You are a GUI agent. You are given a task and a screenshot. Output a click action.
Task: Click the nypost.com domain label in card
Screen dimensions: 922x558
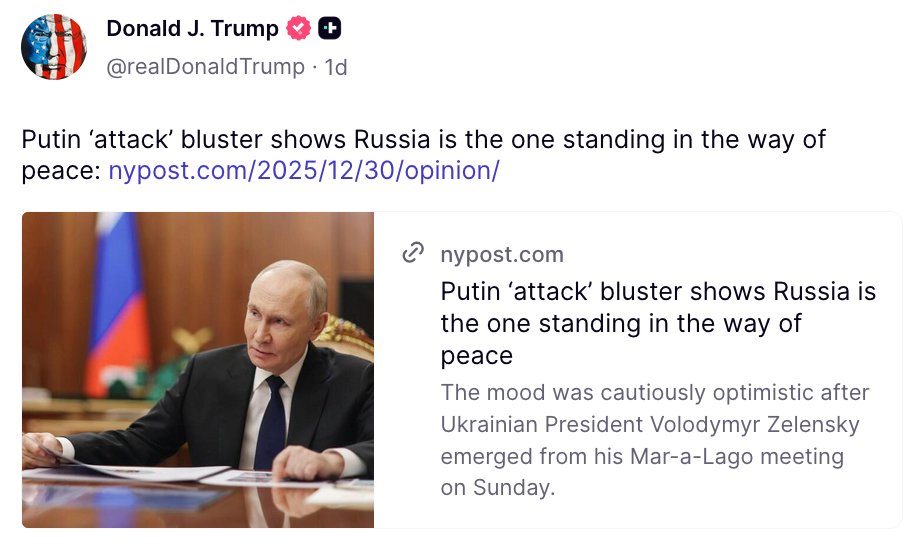[x=502, y=254]
